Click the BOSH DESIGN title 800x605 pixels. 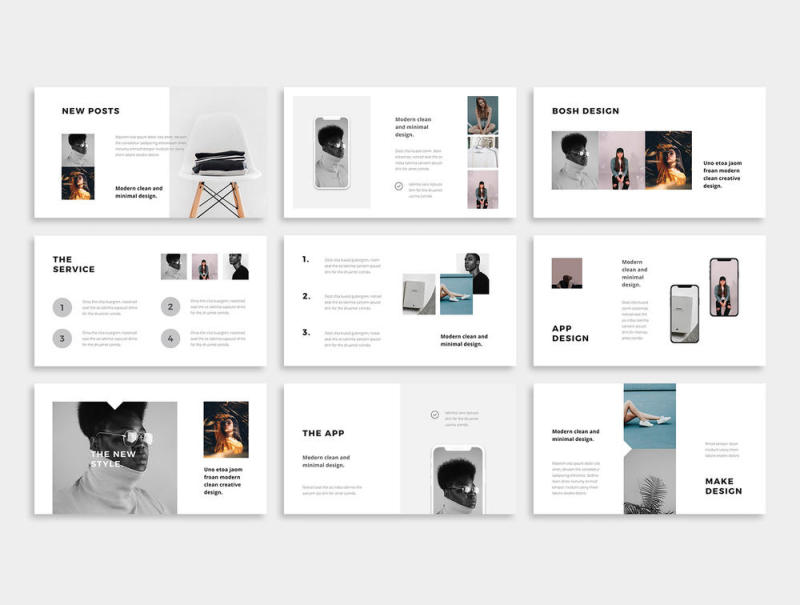click(x=585, y=111)
